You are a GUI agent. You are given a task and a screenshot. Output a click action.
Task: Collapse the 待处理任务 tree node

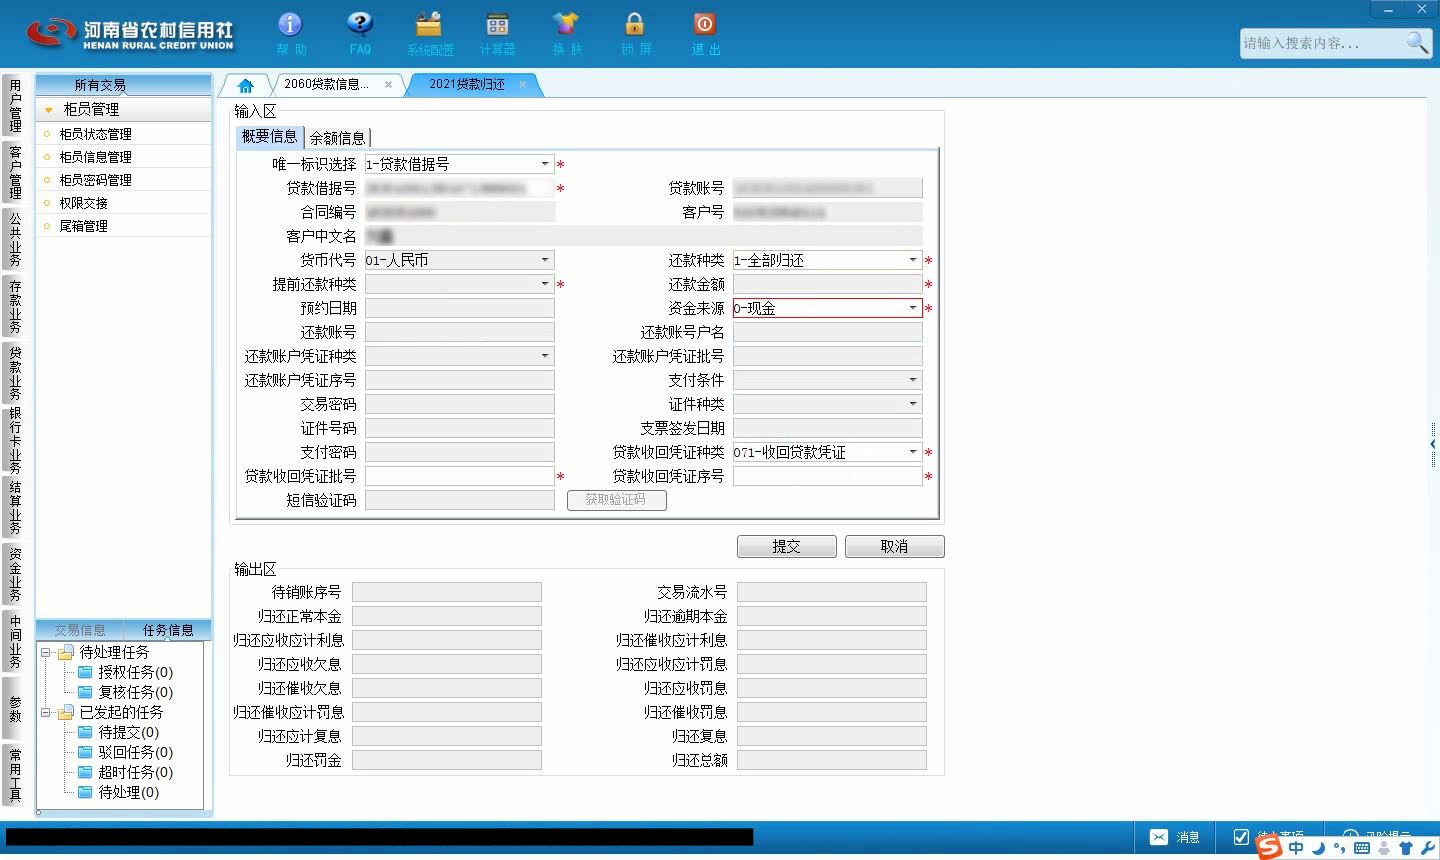click(x=46, y=652)
